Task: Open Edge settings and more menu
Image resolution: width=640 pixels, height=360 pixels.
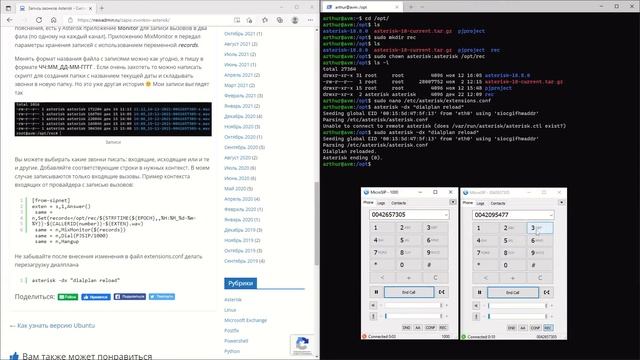Action: [x=311, y=20]
